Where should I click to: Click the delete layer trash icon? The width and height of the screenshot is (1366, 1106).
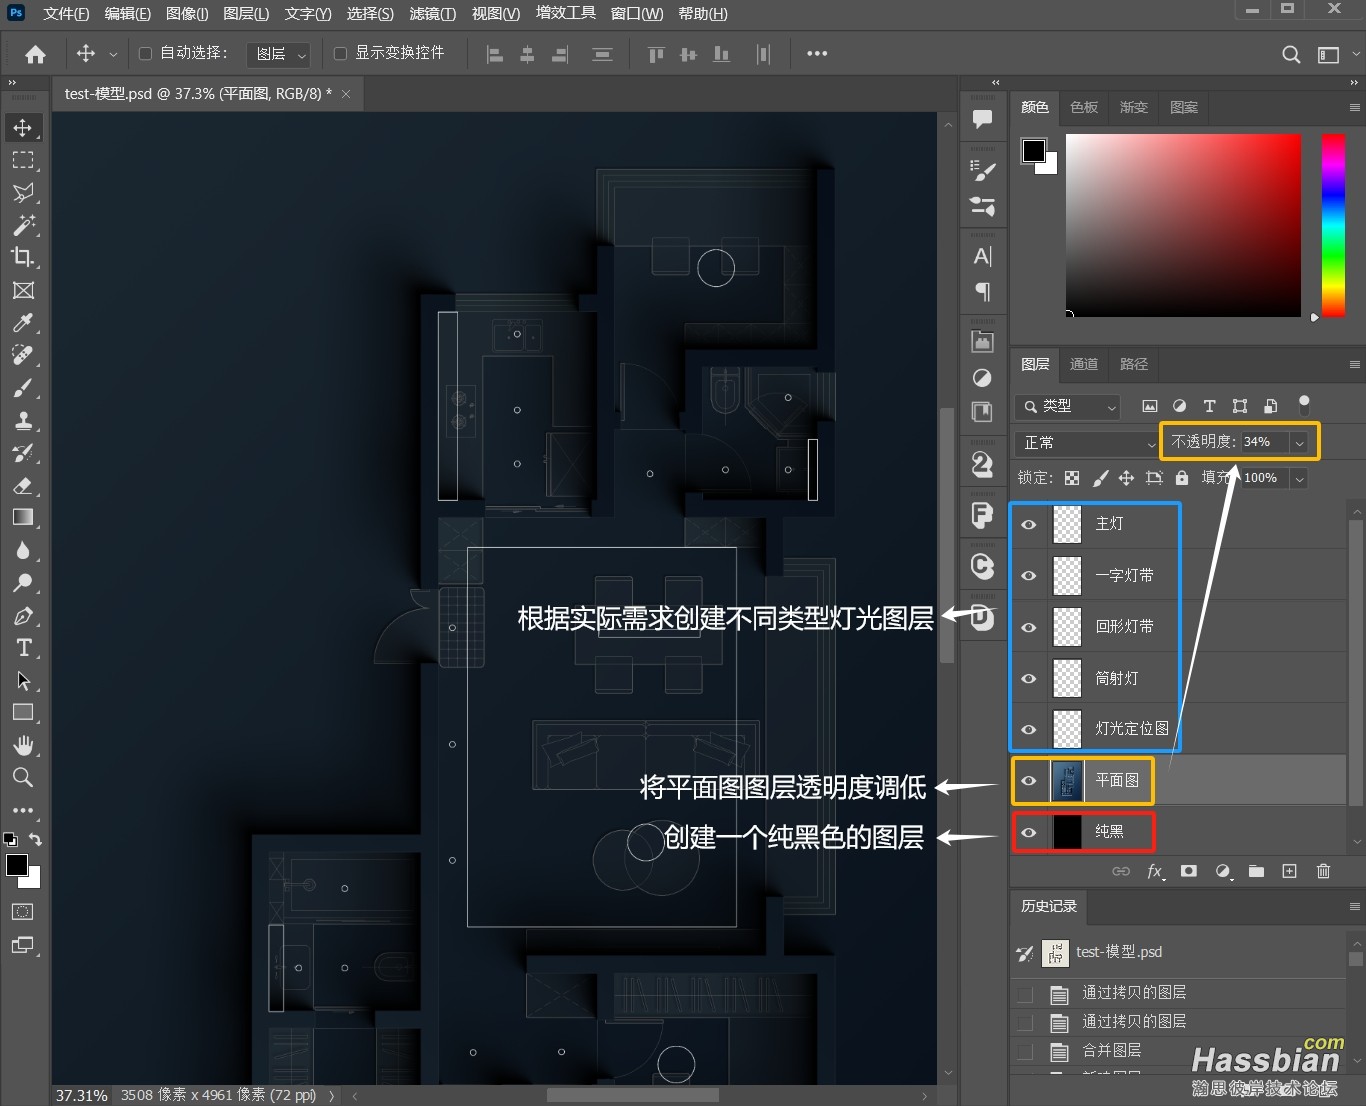(1323, 871)
